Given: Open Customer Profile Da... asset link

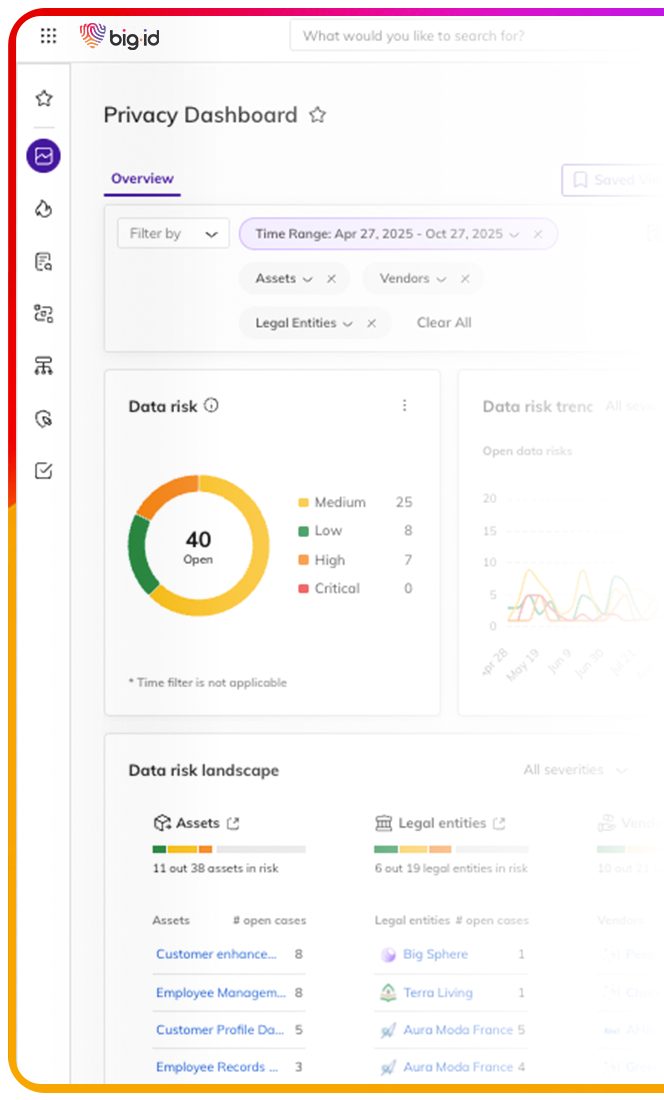Looking at the screenshot, I should click(x=219, y=1030).
